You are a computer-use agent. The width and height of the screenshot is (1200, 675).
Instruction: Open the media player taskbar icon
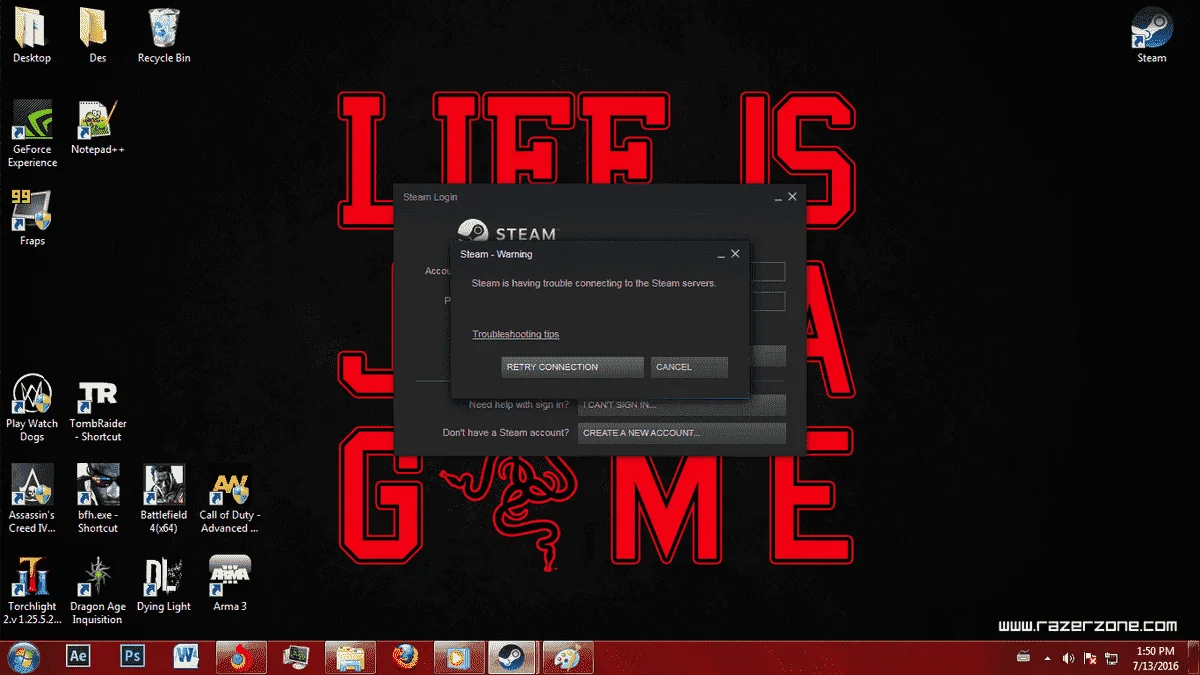459,656
